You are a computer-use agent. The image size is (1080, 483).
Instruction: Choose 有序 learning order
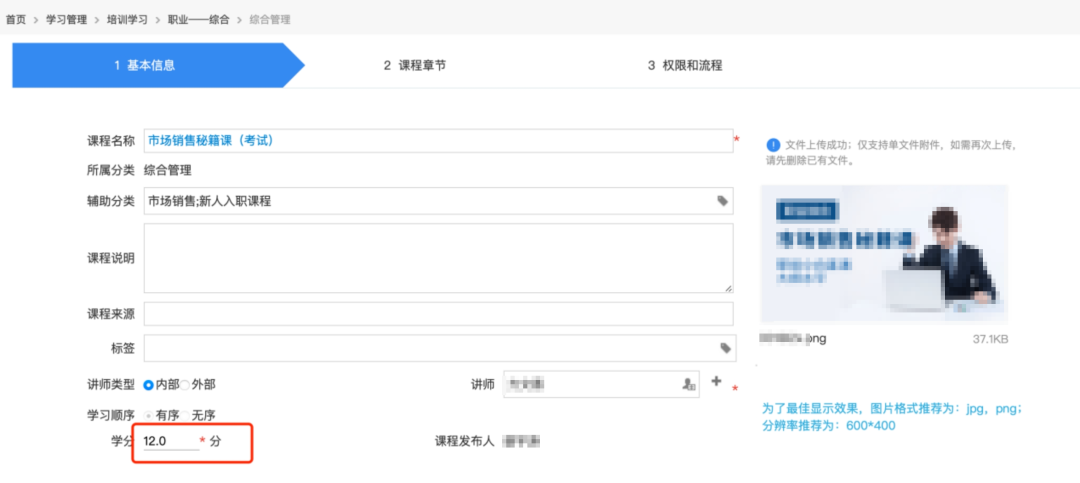(x=148, y=415)
